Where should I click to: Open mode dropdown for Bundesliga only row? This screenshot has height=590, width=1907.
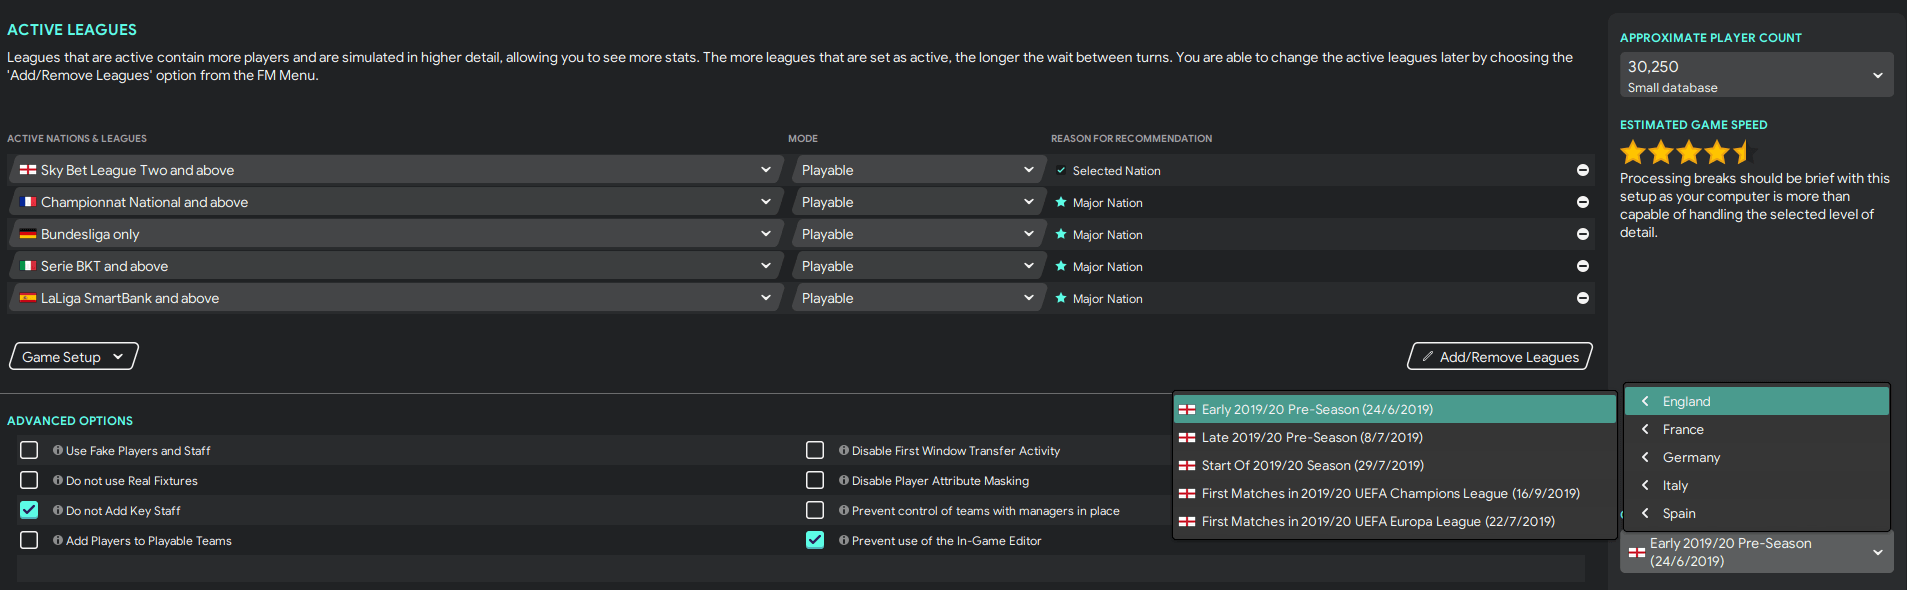918,234
